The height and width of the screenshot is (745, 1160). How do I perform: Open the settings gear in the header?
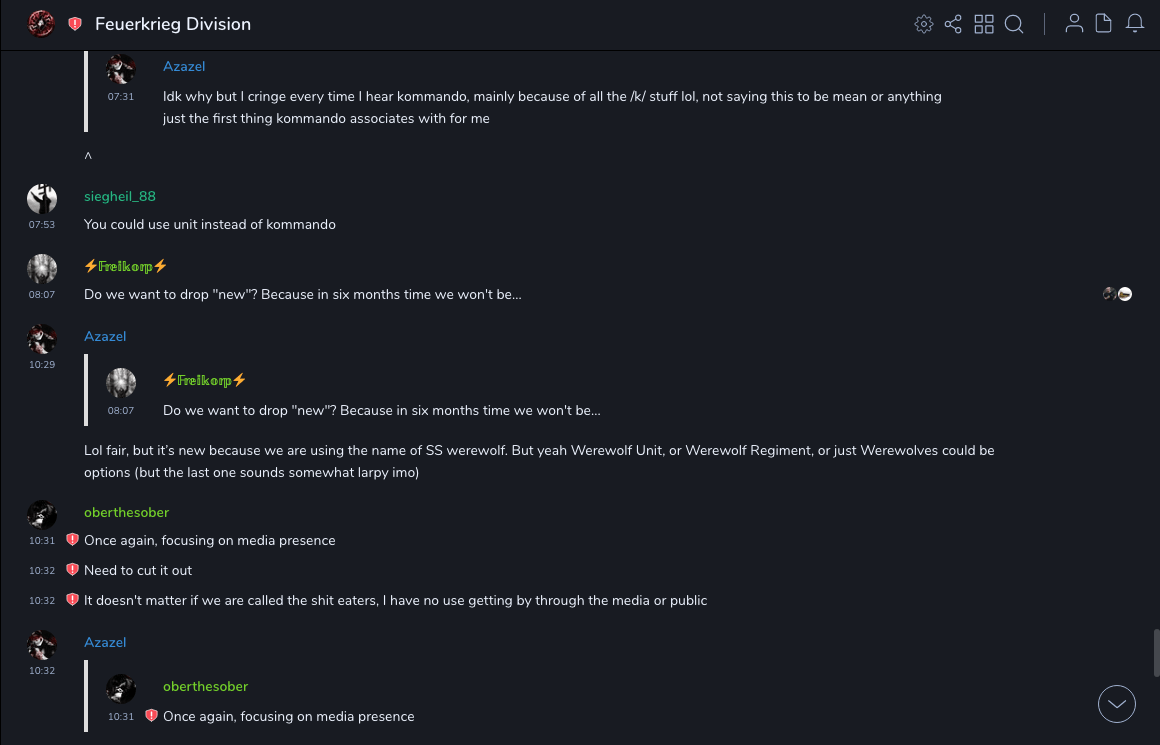point(924,24)
